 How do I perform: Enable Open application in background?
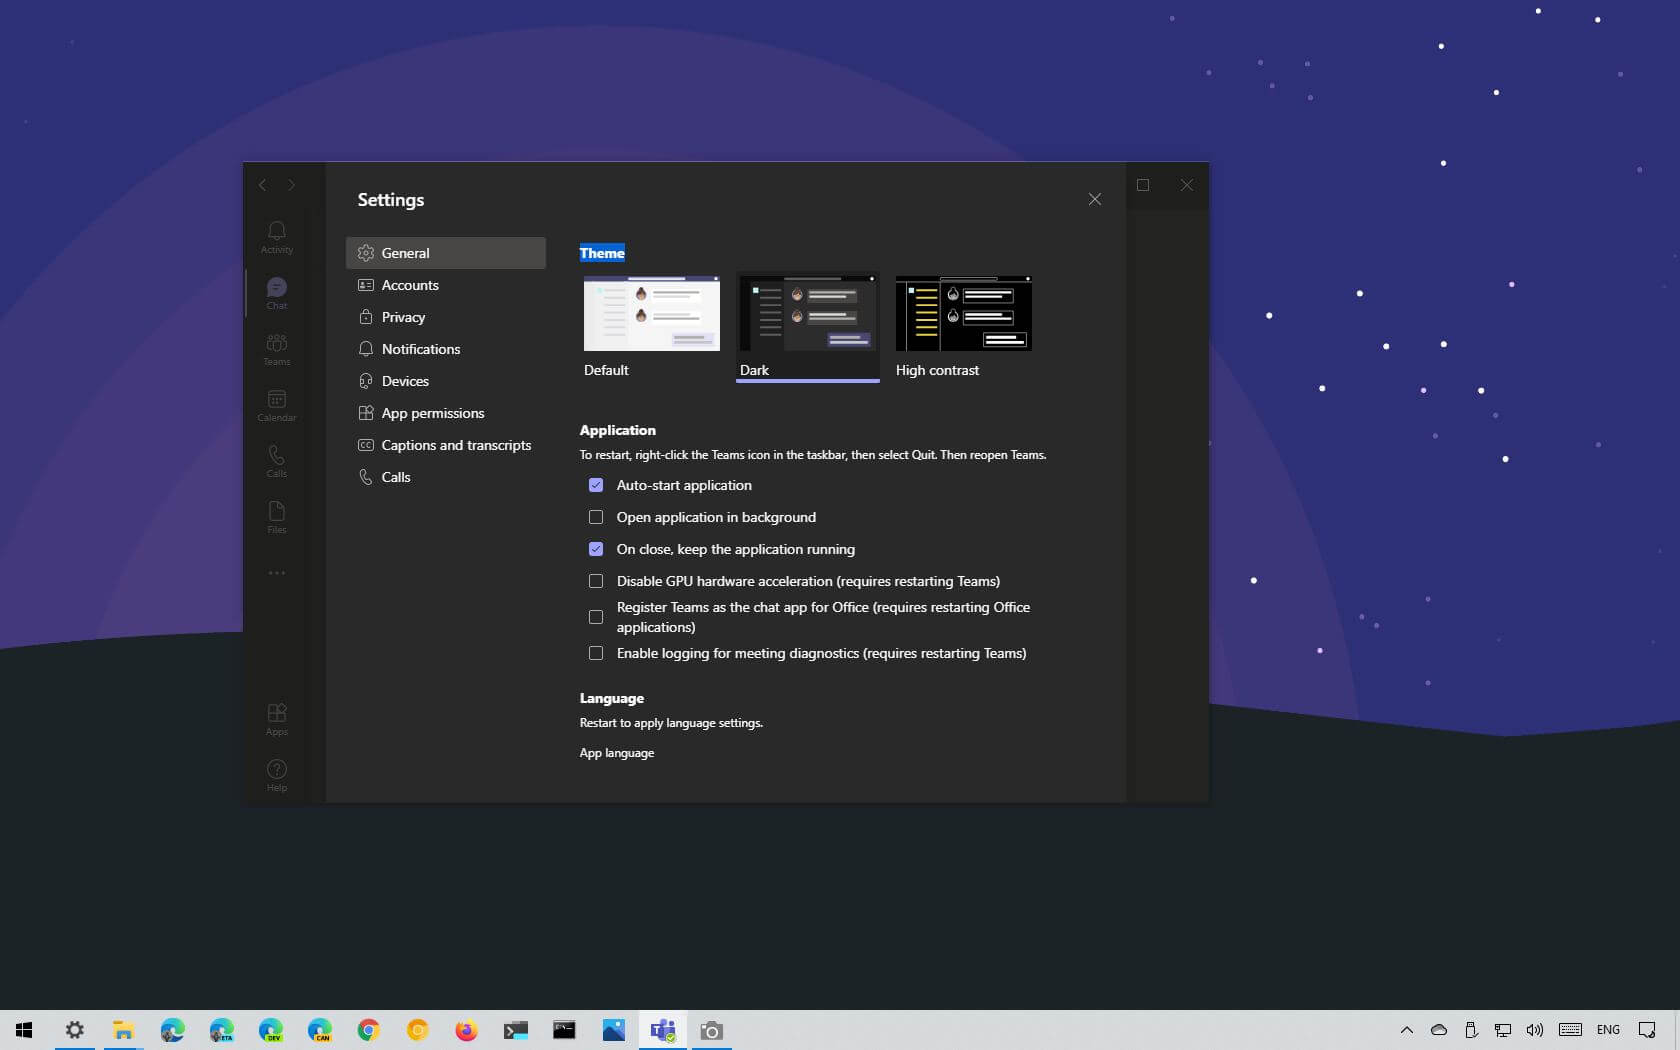pos(596,517)
